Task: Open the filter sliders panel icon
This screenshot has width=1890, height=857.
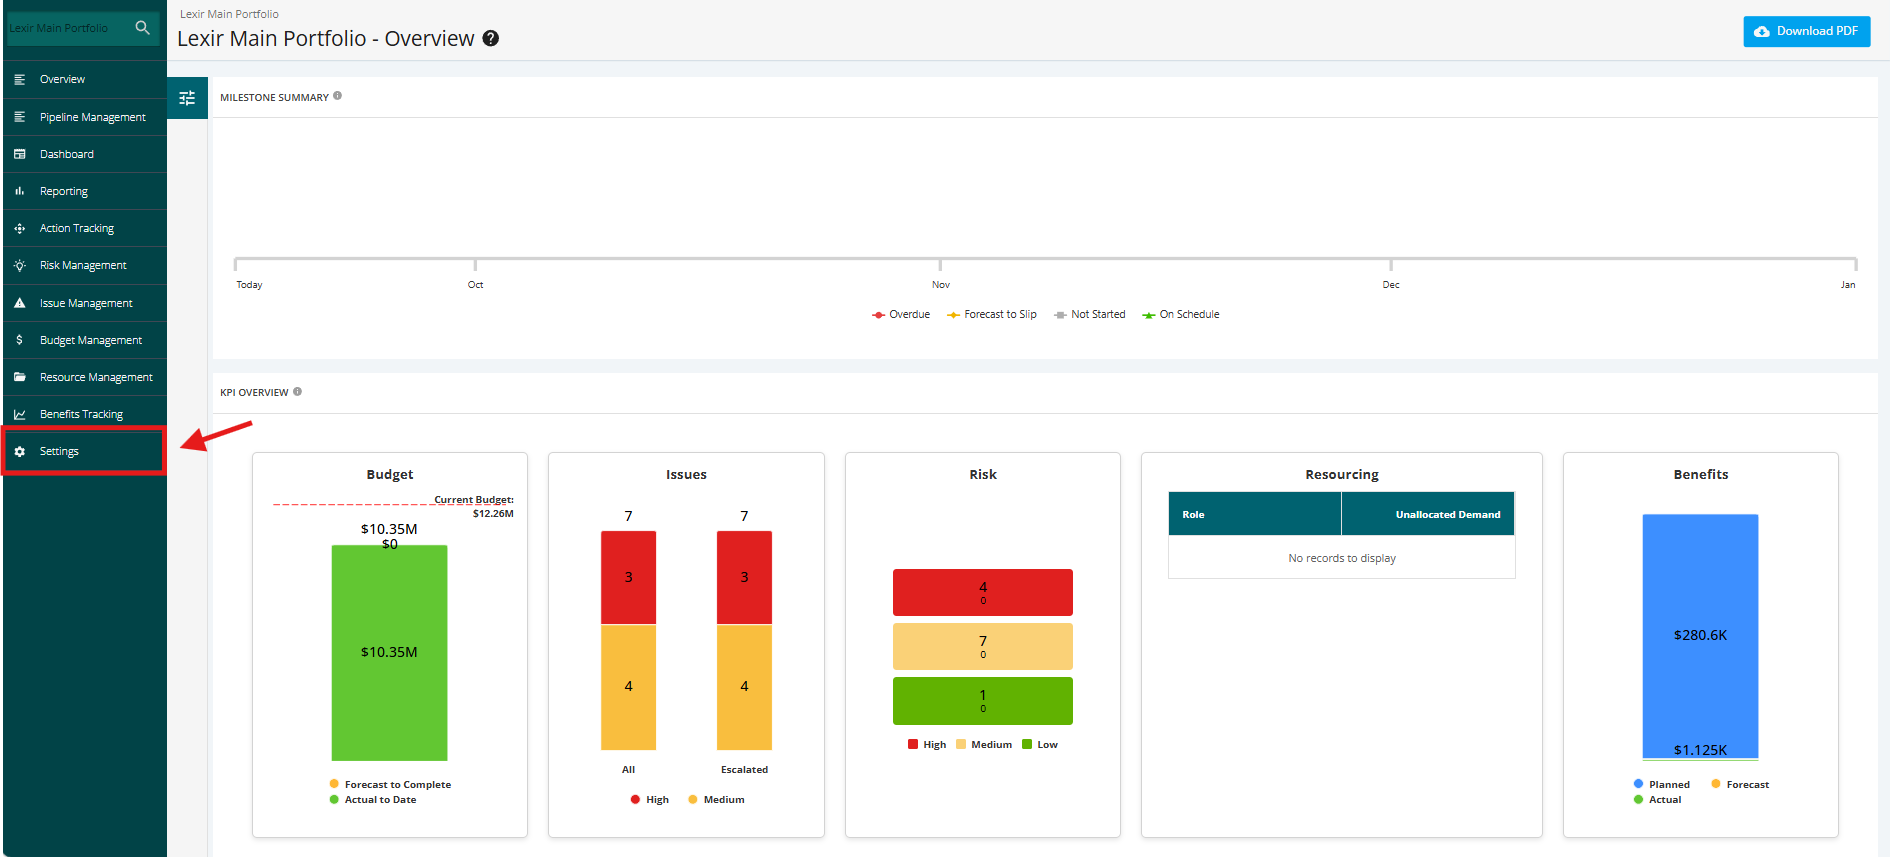Action: click(x=187, y=98)
